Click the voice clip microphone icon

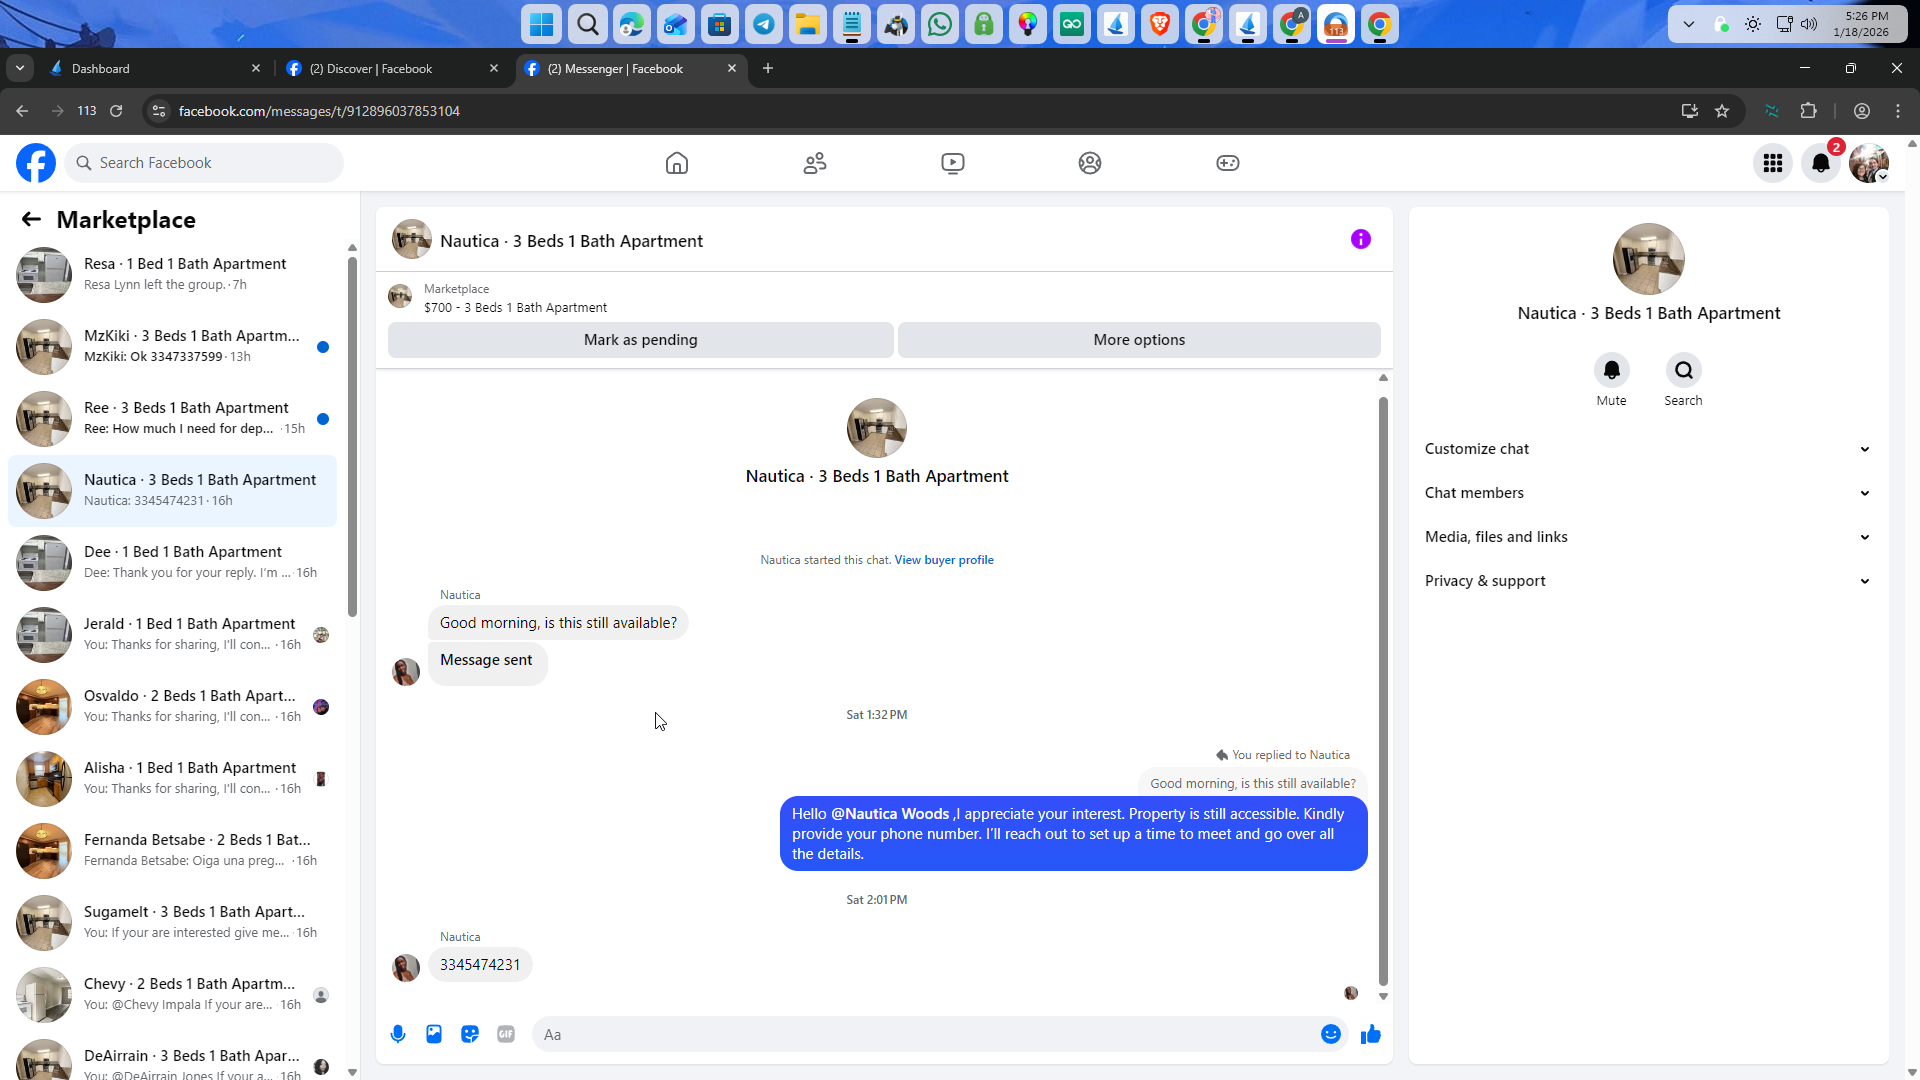coord(398,1034)
